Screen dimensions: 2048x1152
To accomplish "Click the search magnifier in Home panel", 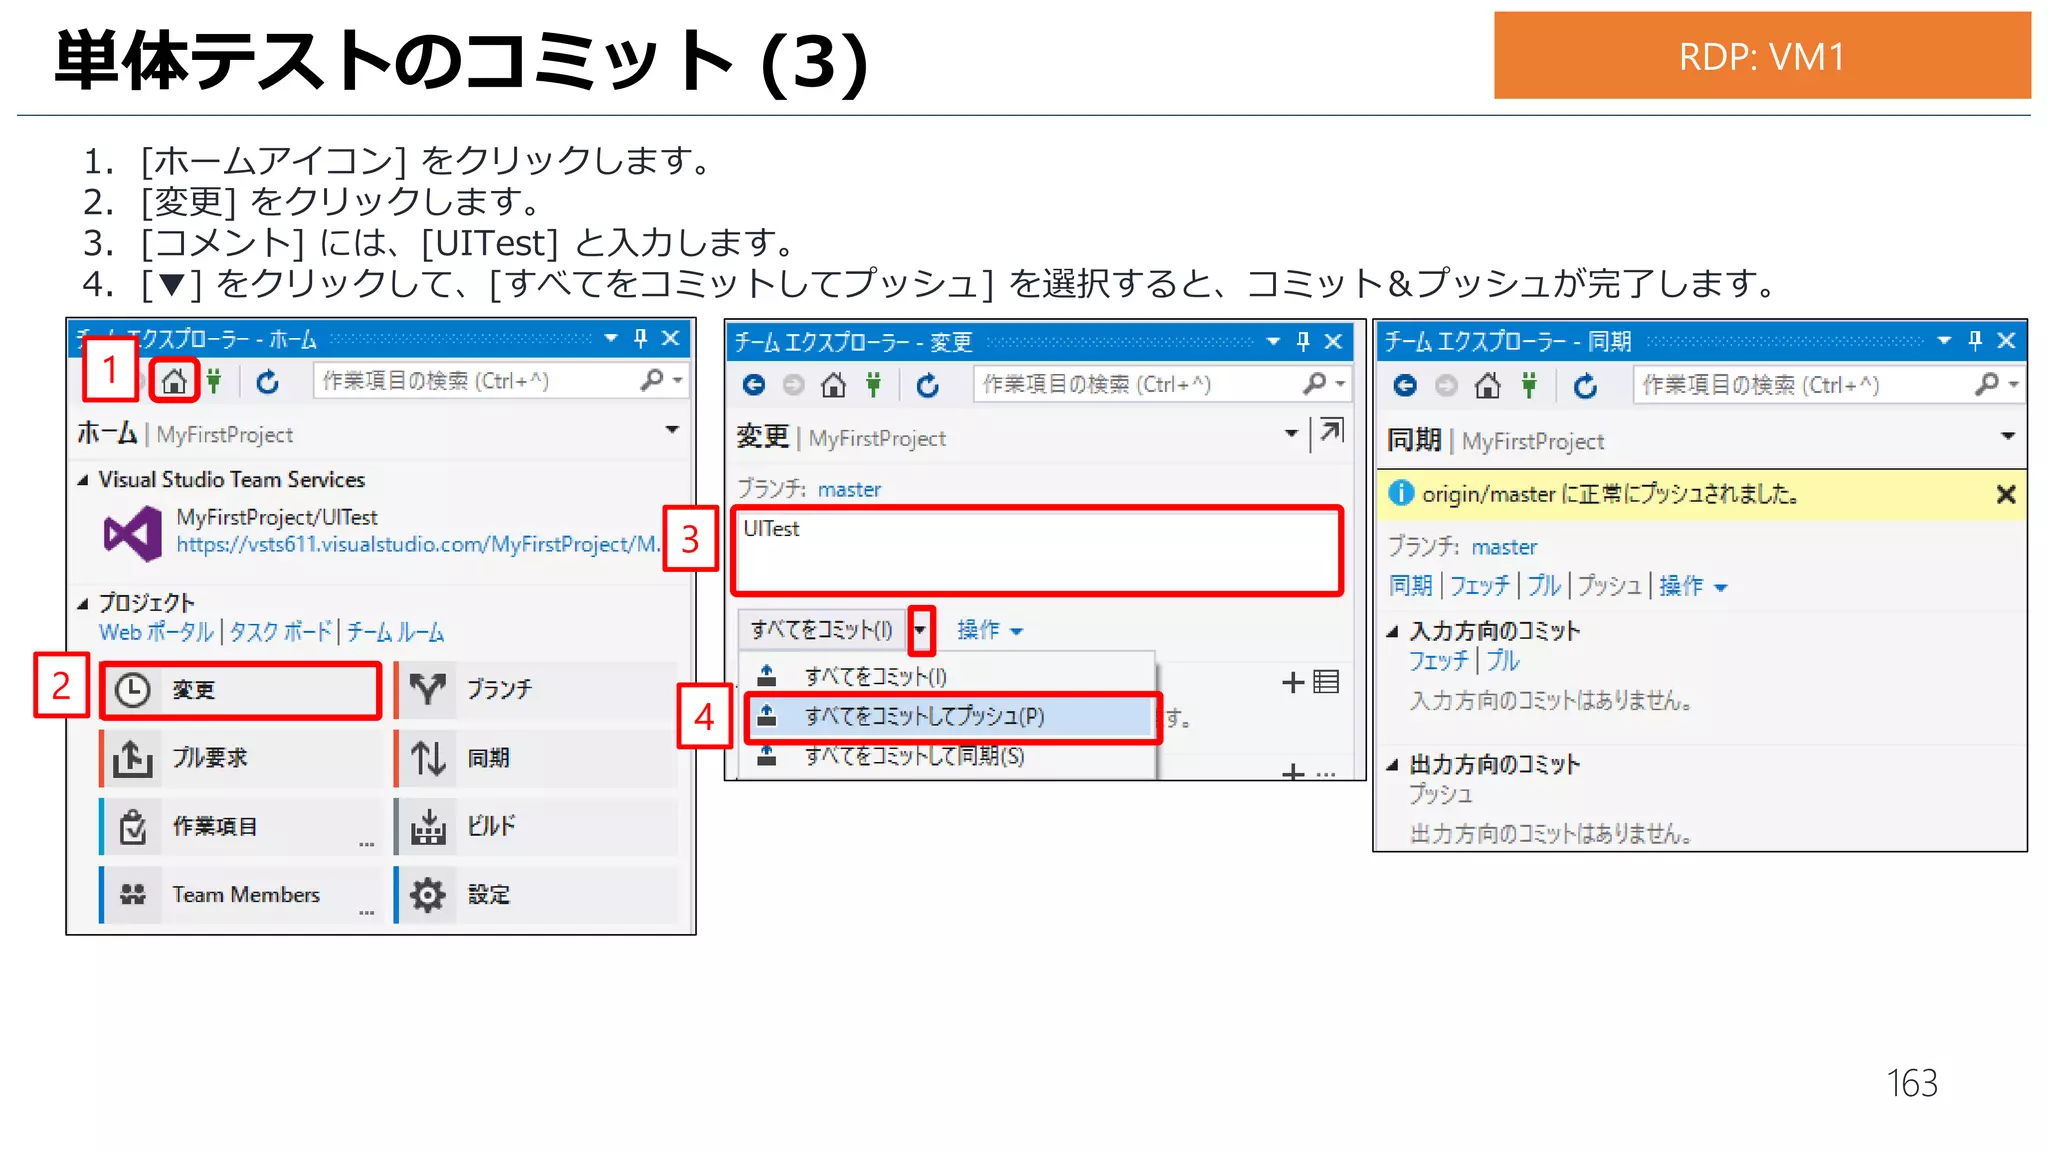I will point(652,380).
